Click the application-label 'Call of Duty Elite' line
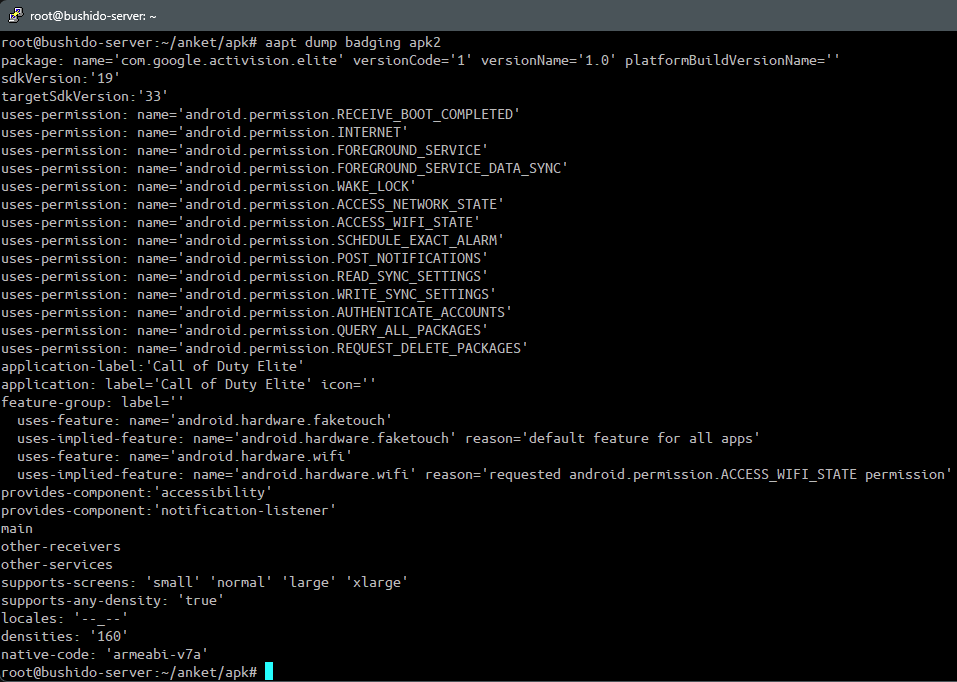This screenshot has height=682, width=957. [153, 366]
